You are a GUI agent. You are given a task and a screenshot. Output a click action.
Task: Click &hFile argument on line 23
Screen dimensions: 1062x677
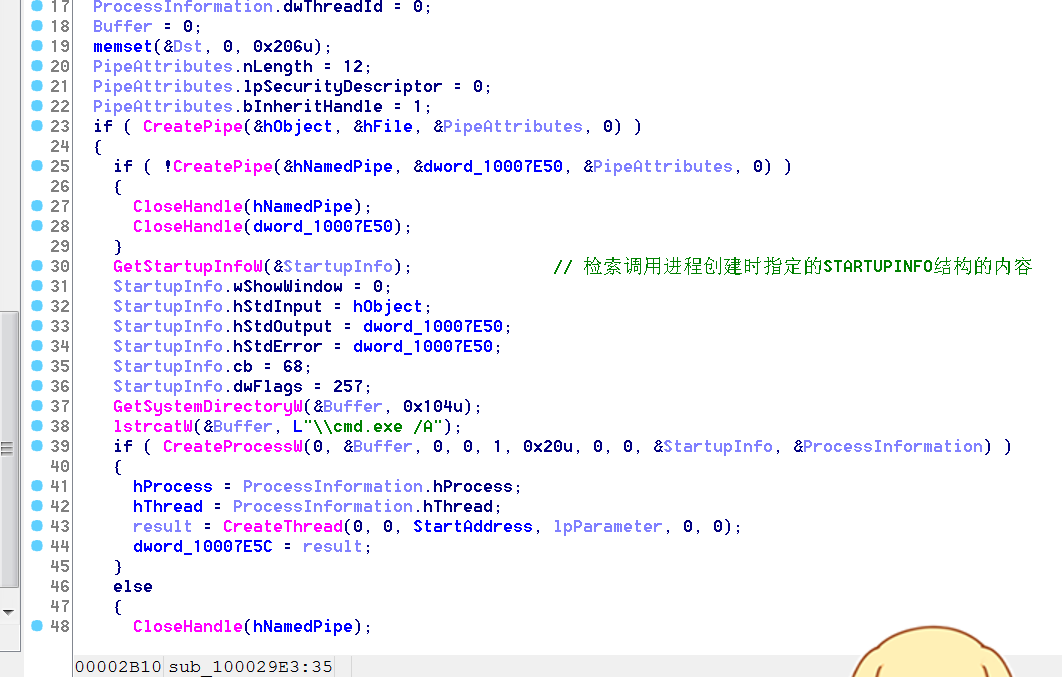pos(383,127)
